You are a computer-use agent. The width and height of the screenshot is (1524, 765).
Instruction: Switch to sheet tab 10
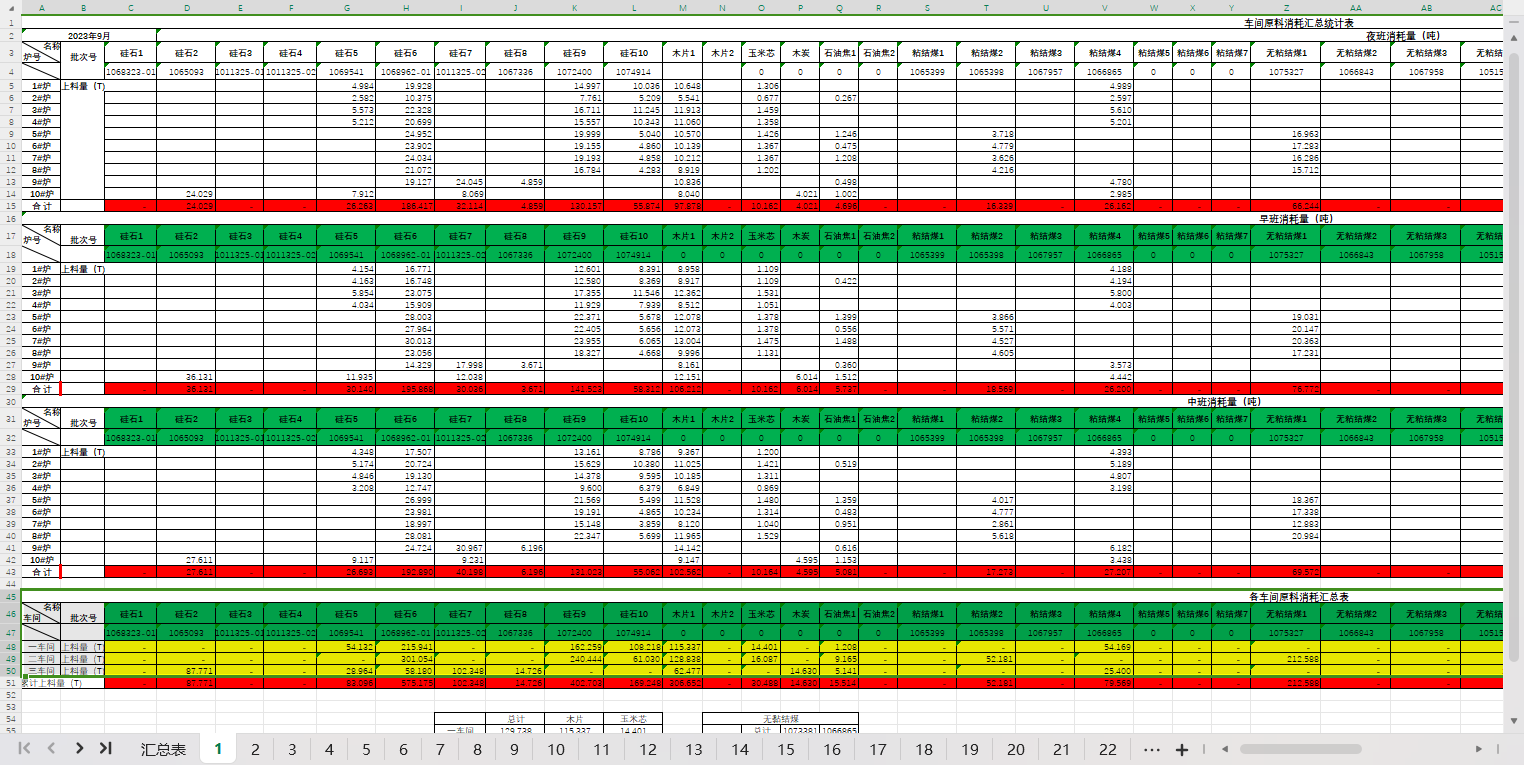click(x=555, y=750)
